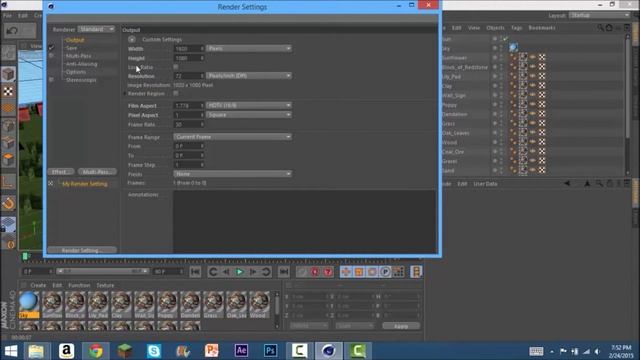Open the Renderer dropdown set to Standard

(x=97, y=29)
